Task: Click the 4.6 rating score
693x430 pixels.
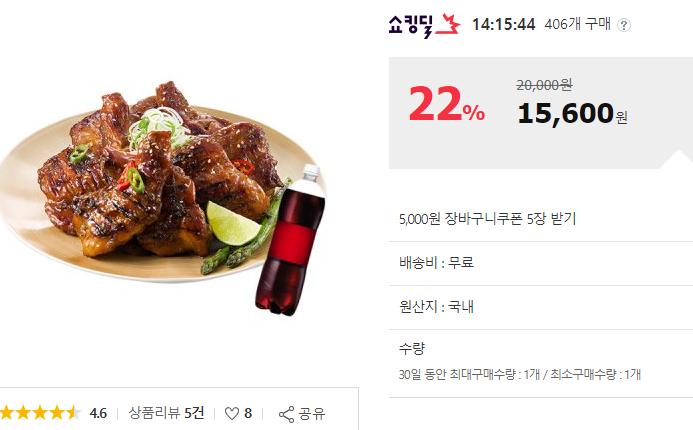Action: point(98,414)
